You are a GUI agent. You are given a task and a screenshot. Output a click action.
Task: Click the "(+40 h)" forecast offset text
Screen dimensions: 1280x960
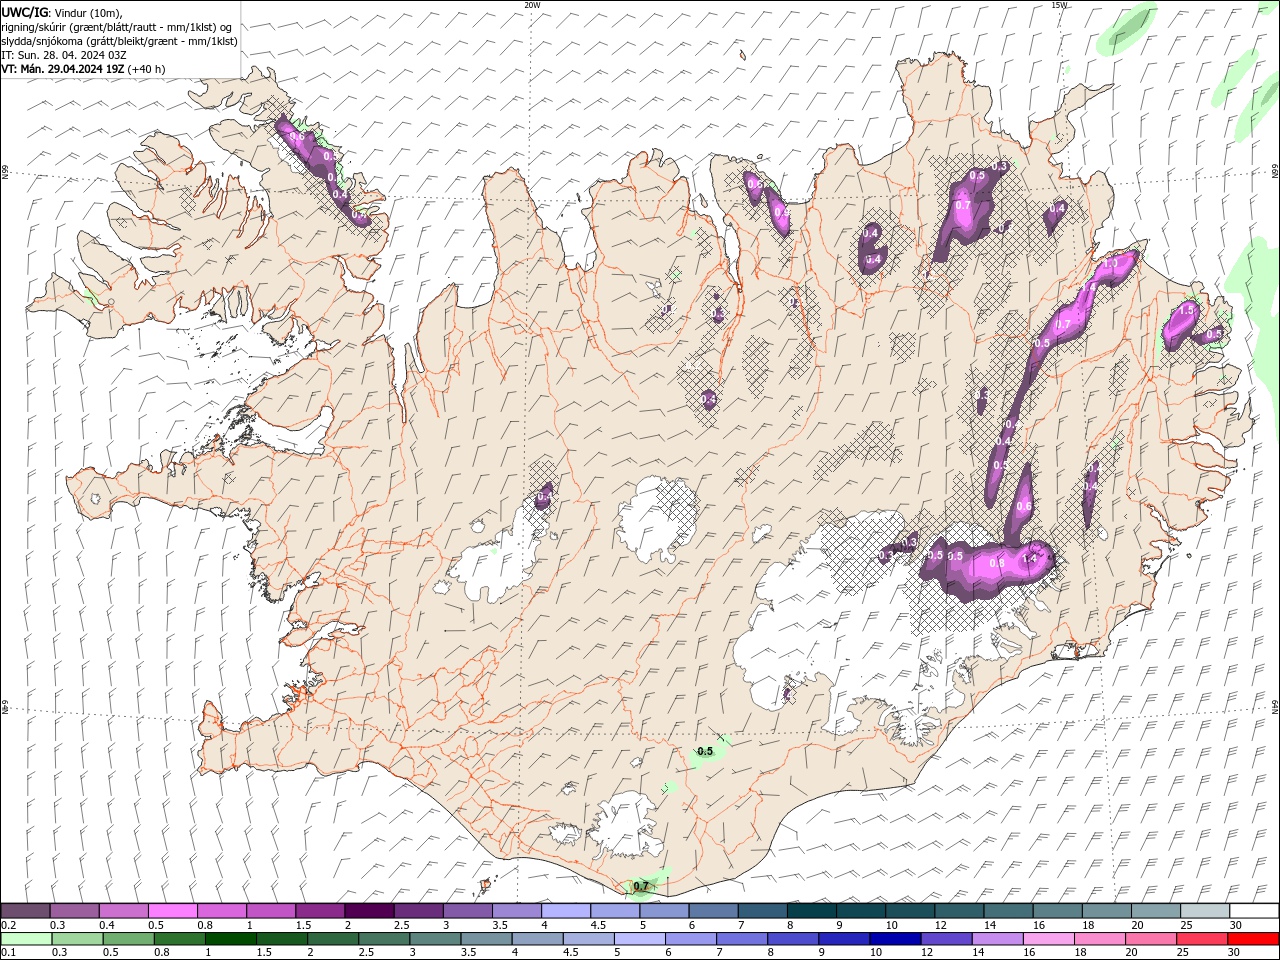point(147,69)
